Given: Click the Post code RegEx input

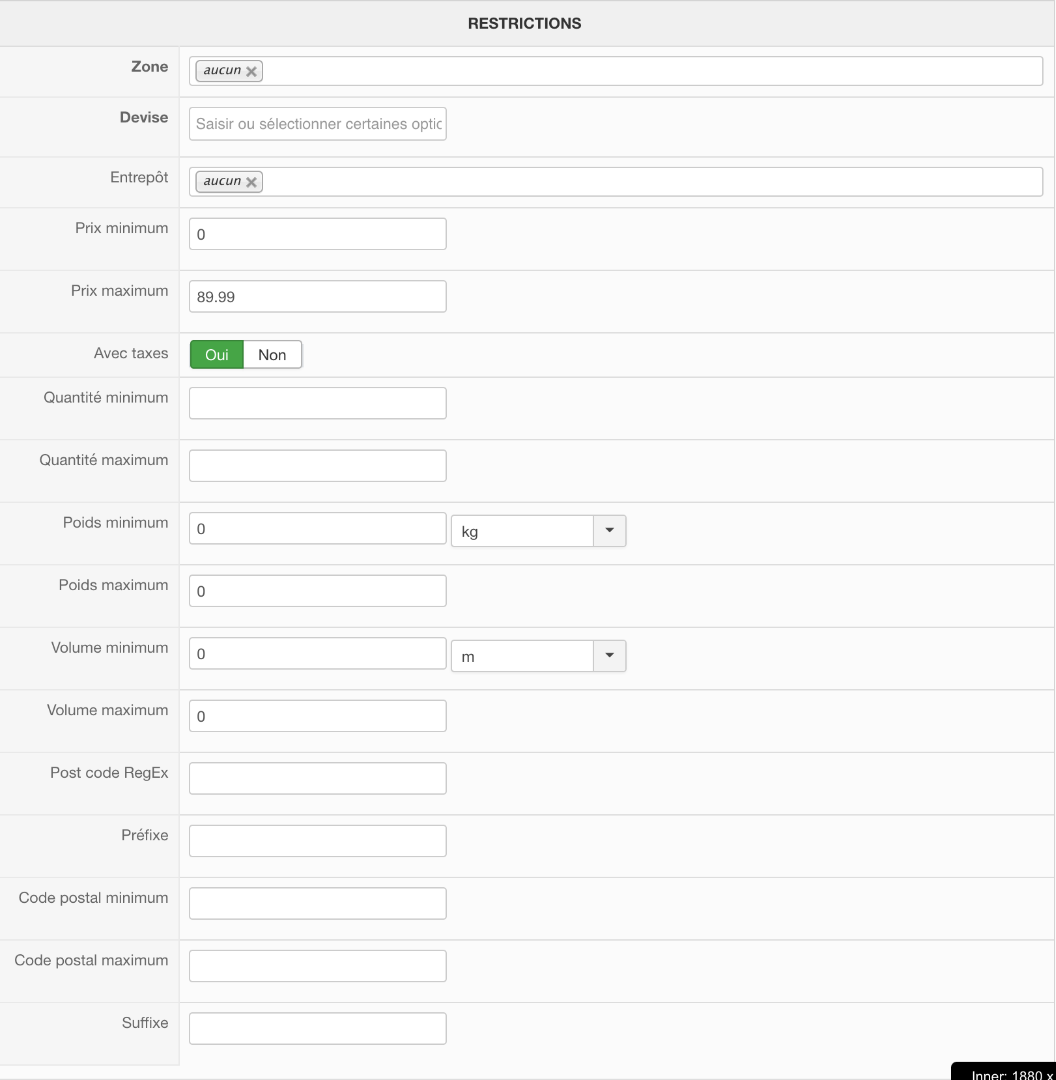Looking at the screenshot, I should click(x=317, y=778).
